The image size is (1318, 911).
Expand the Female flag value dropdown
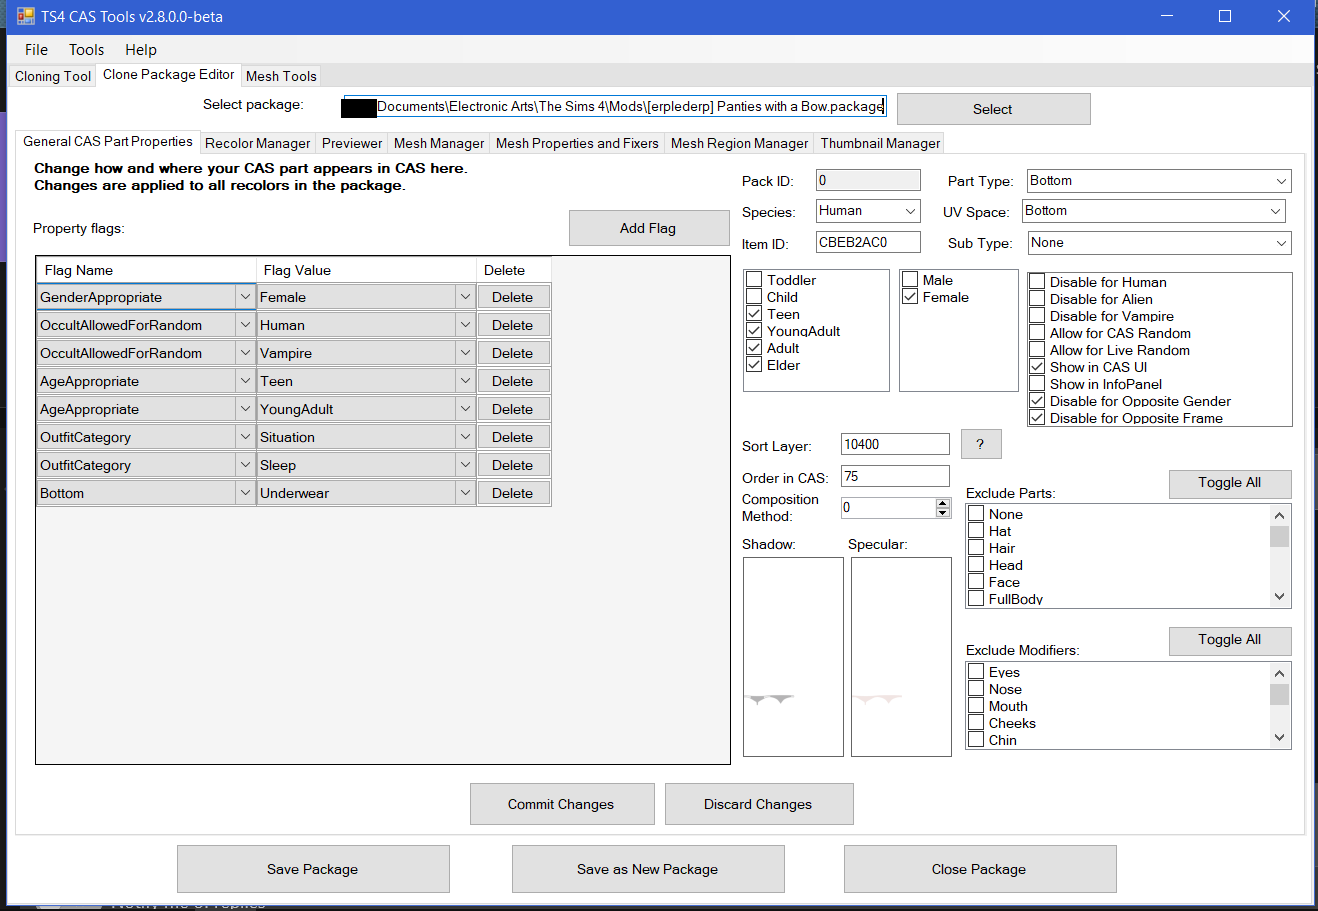[465, 297]
